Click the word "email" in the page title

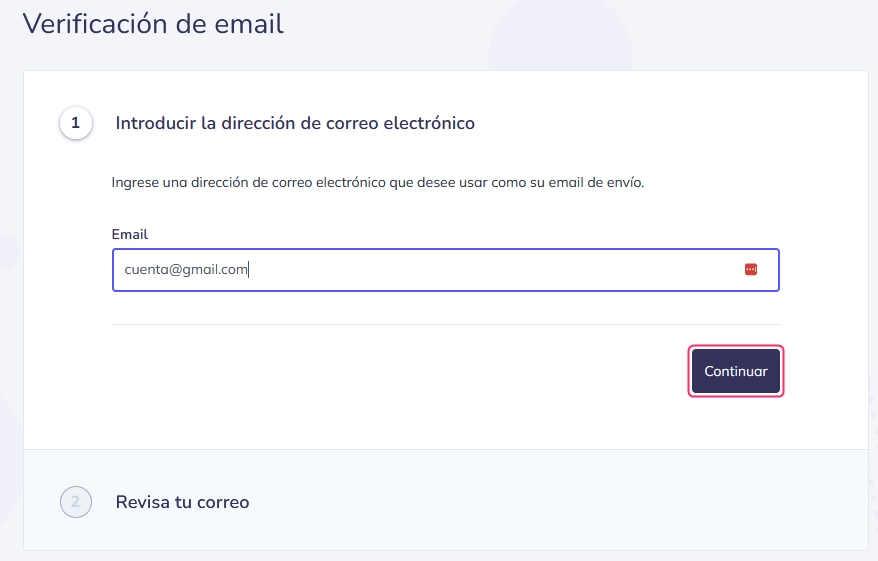(x=251, y=23)
